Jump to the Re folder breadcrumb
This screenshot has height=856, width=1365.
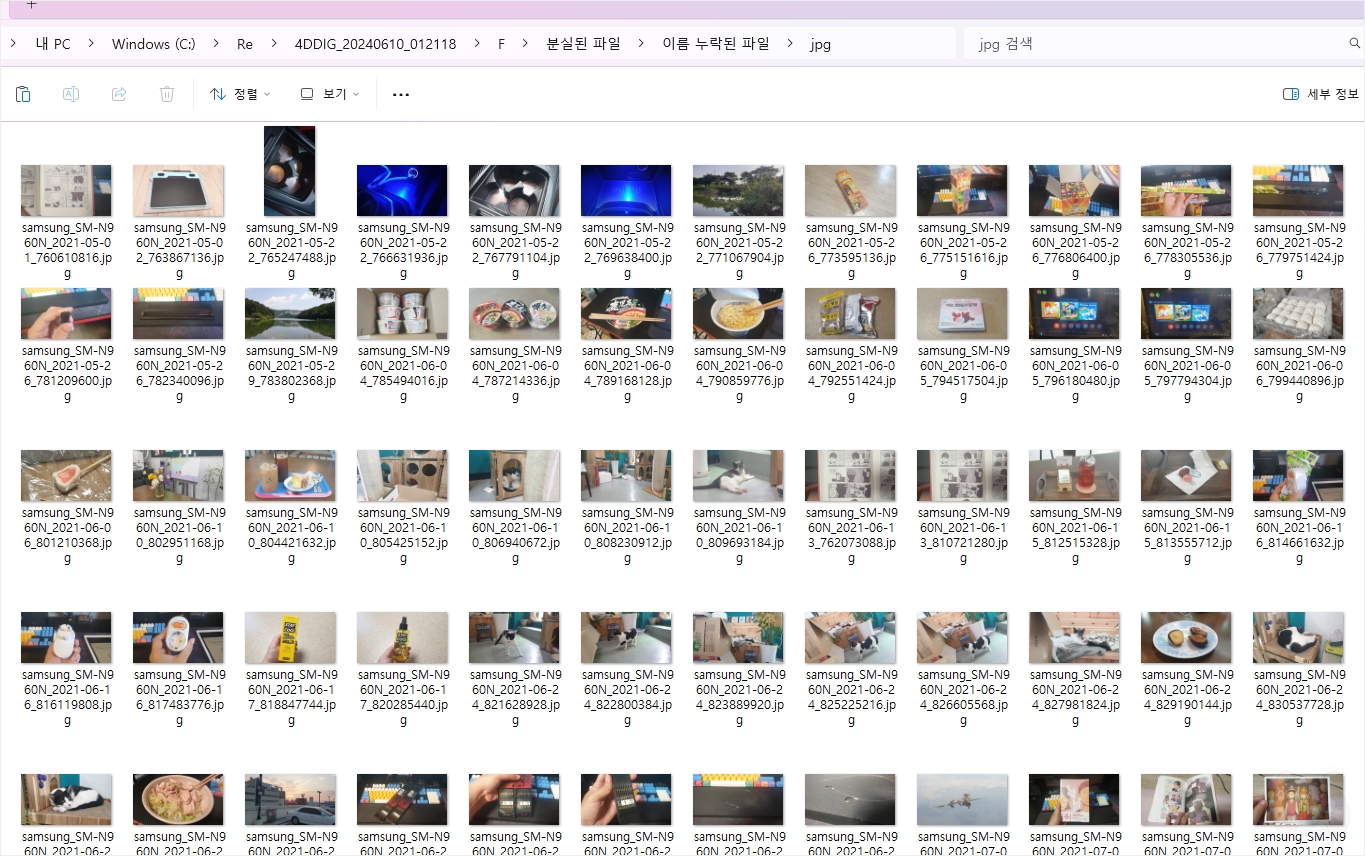click(245, 44)
